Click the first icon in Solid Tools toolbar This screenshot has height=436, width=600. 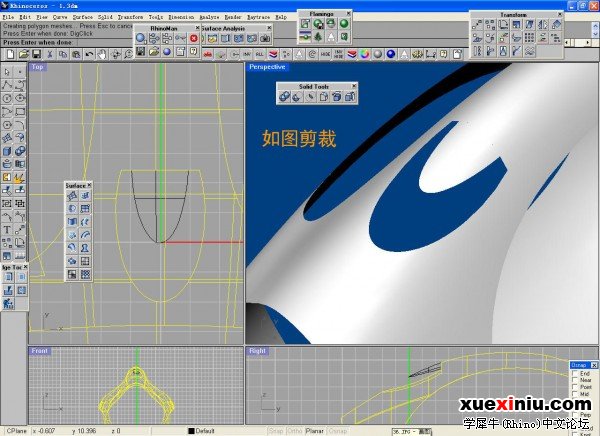(x=284, y=96)
